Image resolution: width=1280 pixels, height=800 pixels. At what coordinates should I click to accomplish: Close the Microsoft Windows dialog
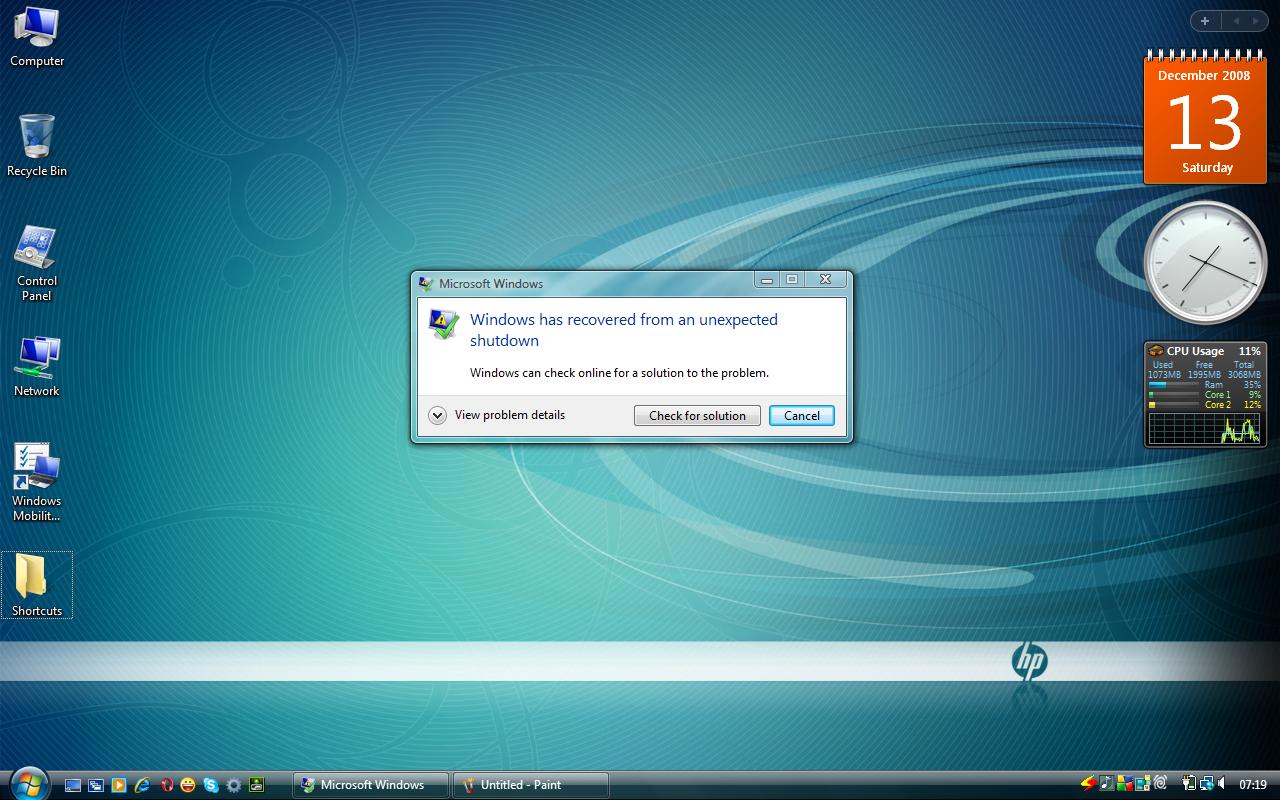pyautogui.click(x=825, y=280)
